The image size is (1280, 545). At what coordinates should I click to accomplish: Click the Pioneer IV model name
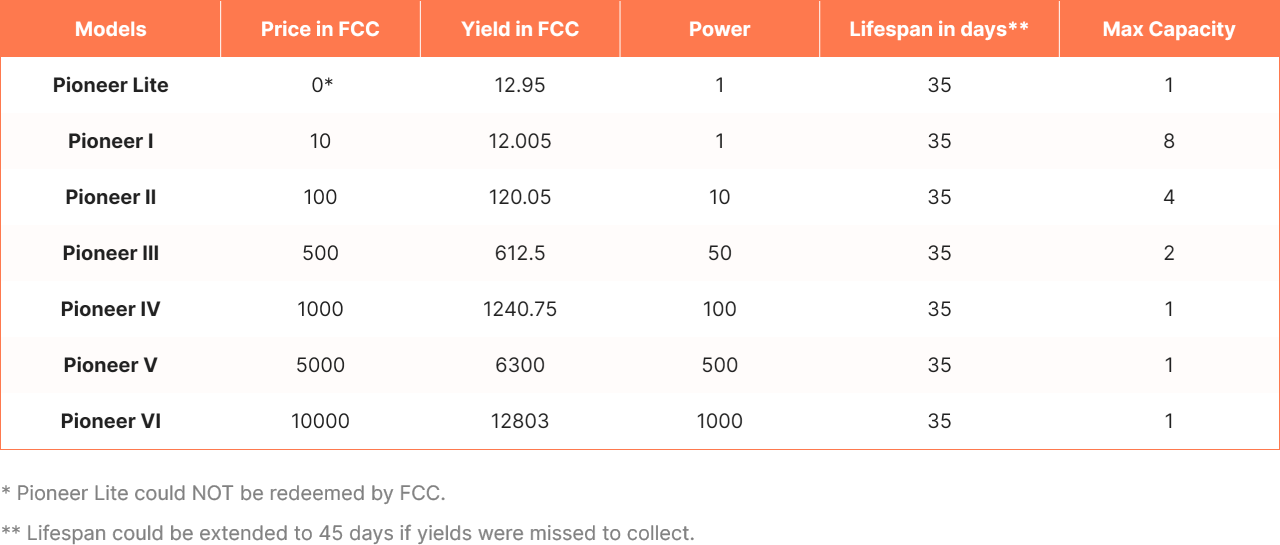pyautogui.click(x=110, y=309)
